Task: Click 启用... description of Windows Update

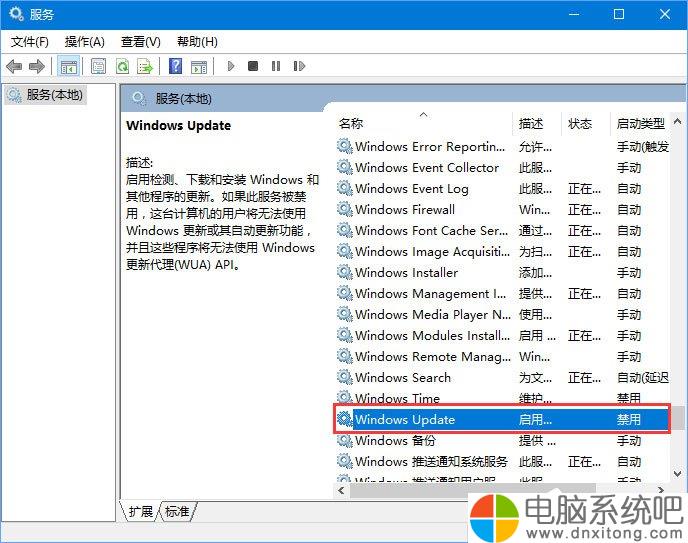Action: [535, 420]
